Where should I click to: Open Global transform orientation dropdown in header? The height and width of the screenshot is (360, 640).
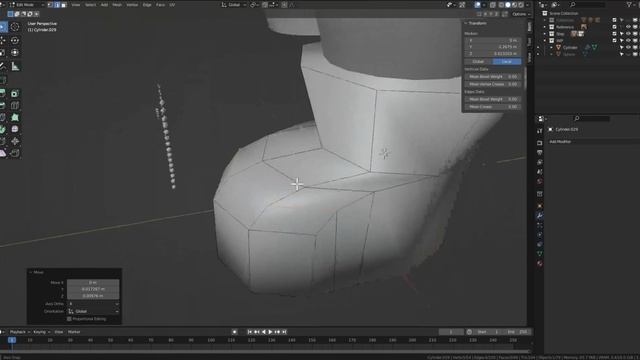pos(234,5)
